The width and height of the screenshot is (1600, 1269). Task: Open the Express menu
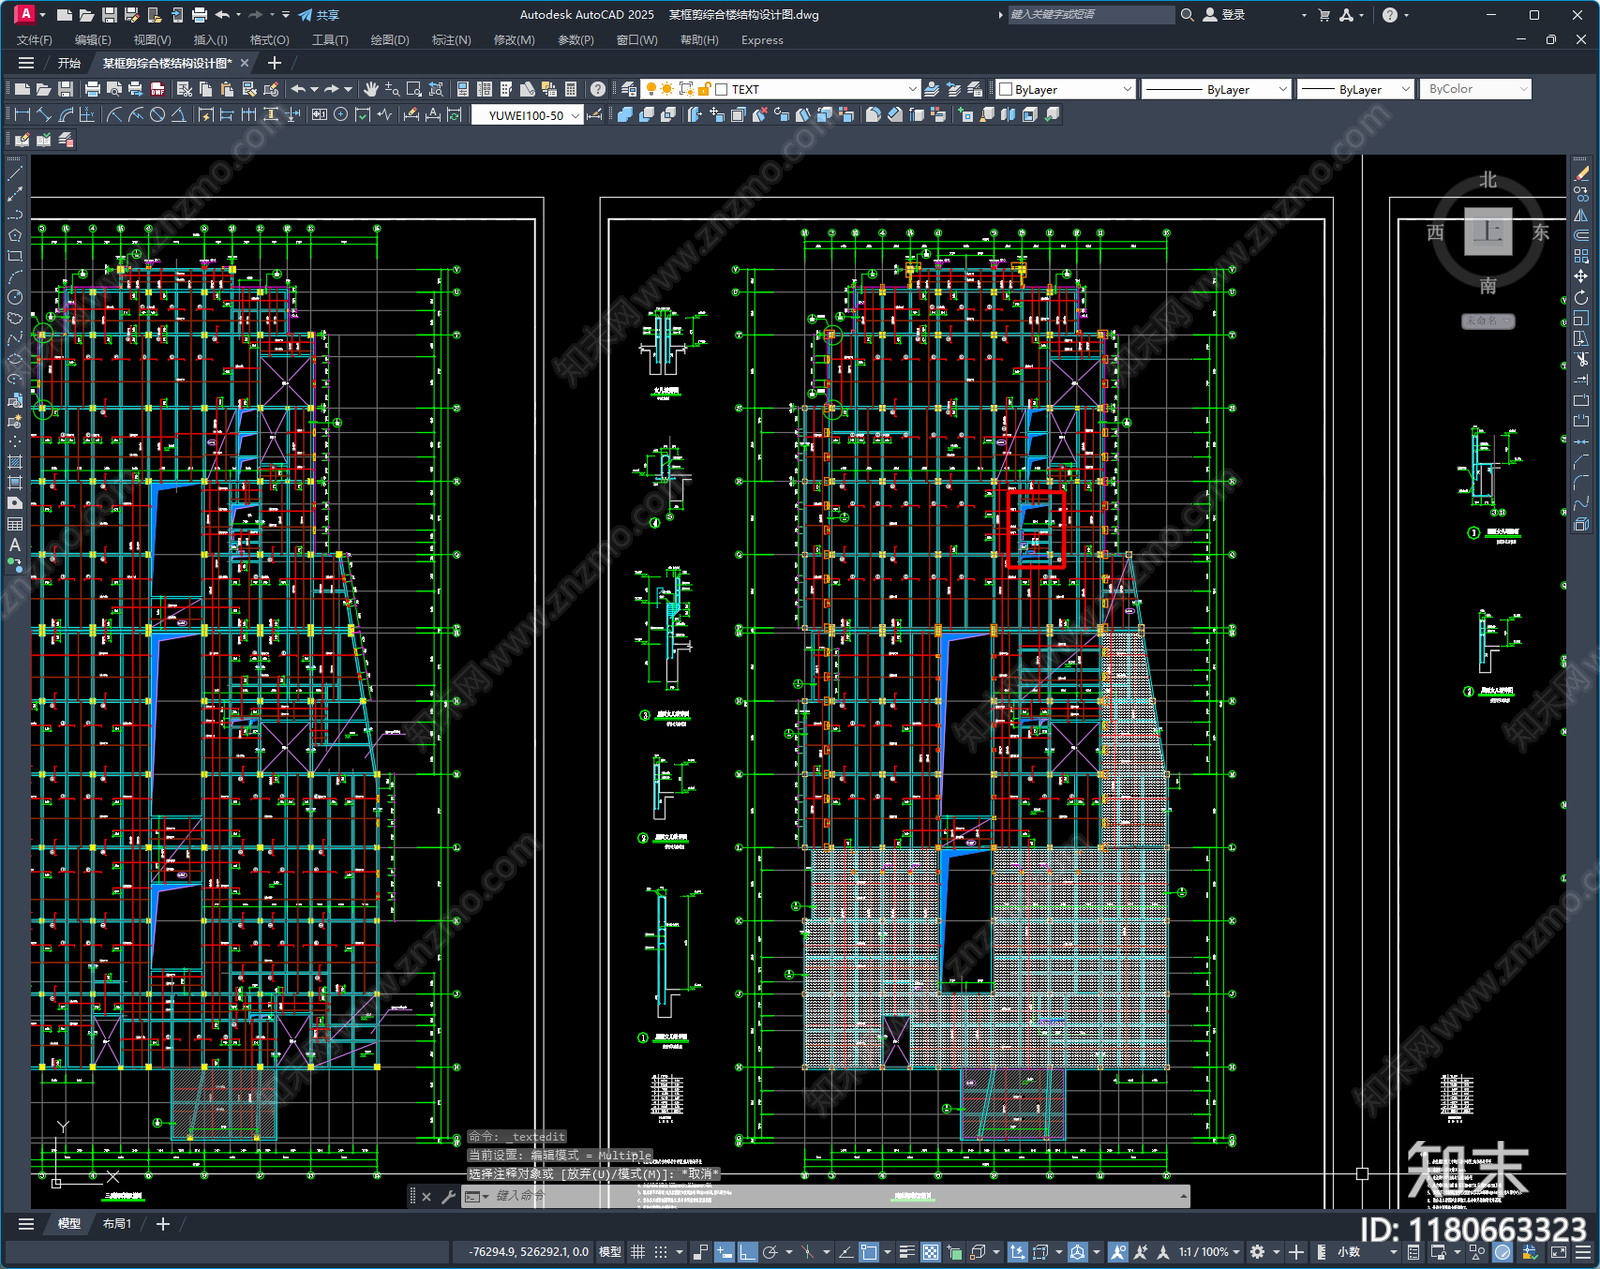[x=762, y=40]
